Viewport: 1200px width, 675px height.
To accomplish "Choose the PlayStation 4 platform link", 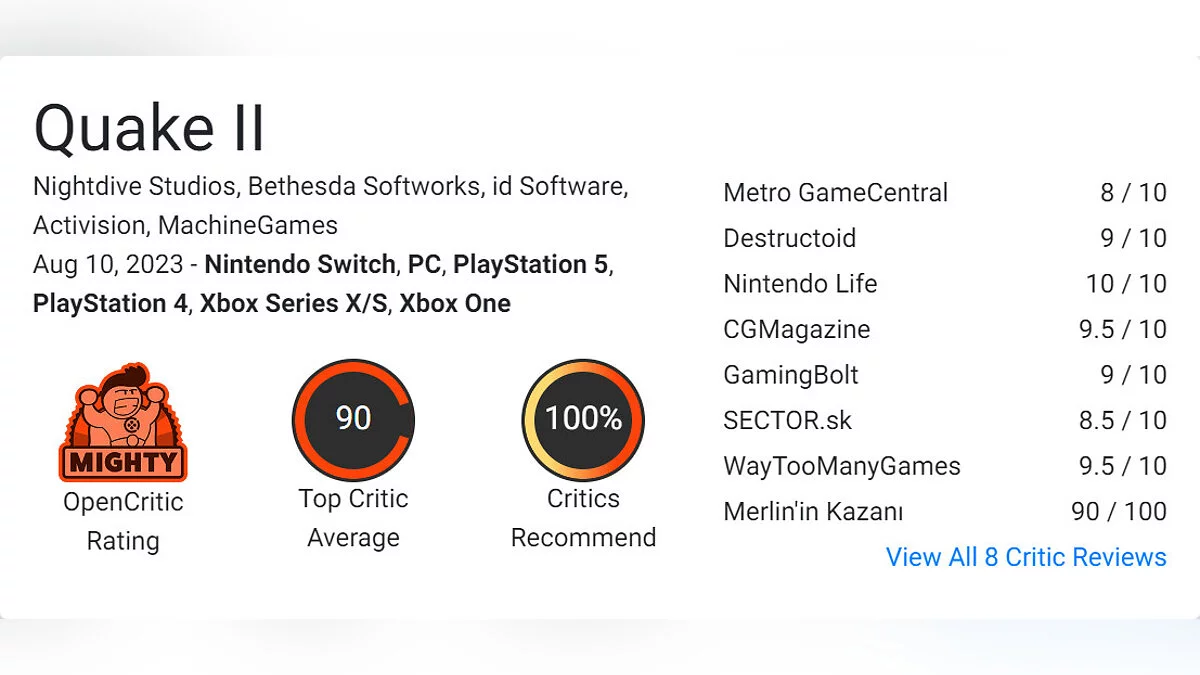I will click(x=110, y=303).
